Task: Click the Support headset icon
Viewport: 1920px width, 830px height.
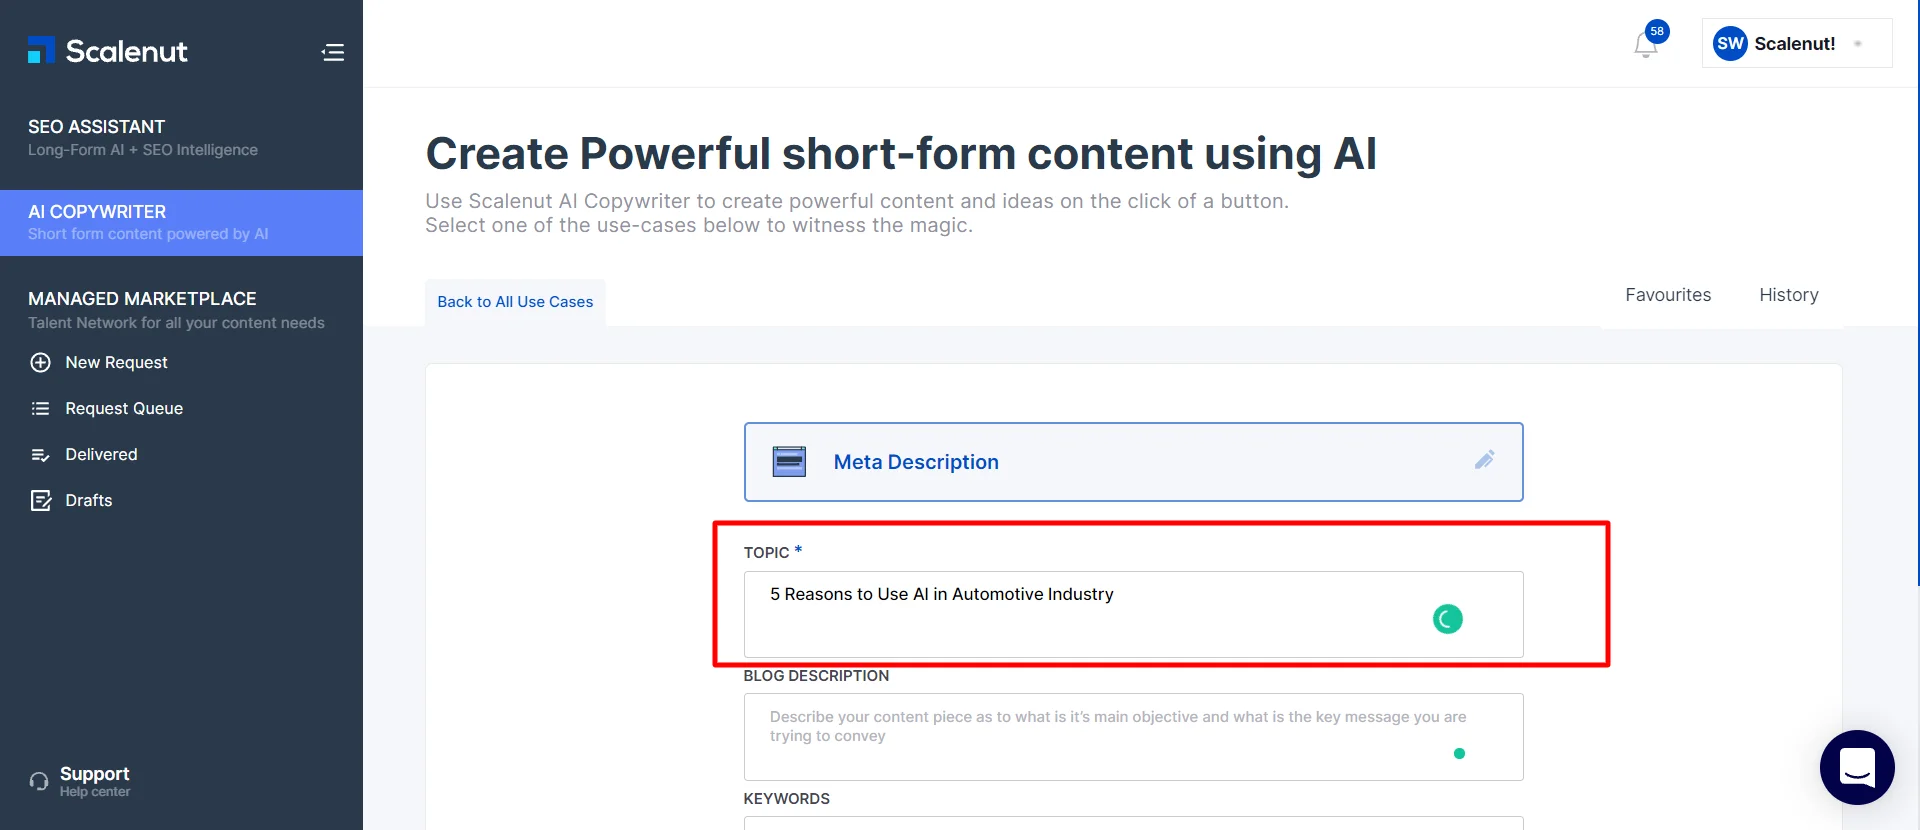Action: [39, 781]
